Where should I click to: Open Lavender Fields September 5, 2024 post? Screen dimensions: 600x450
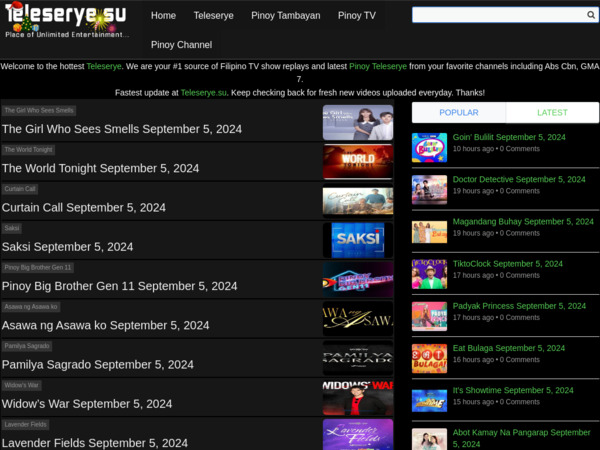95,443
